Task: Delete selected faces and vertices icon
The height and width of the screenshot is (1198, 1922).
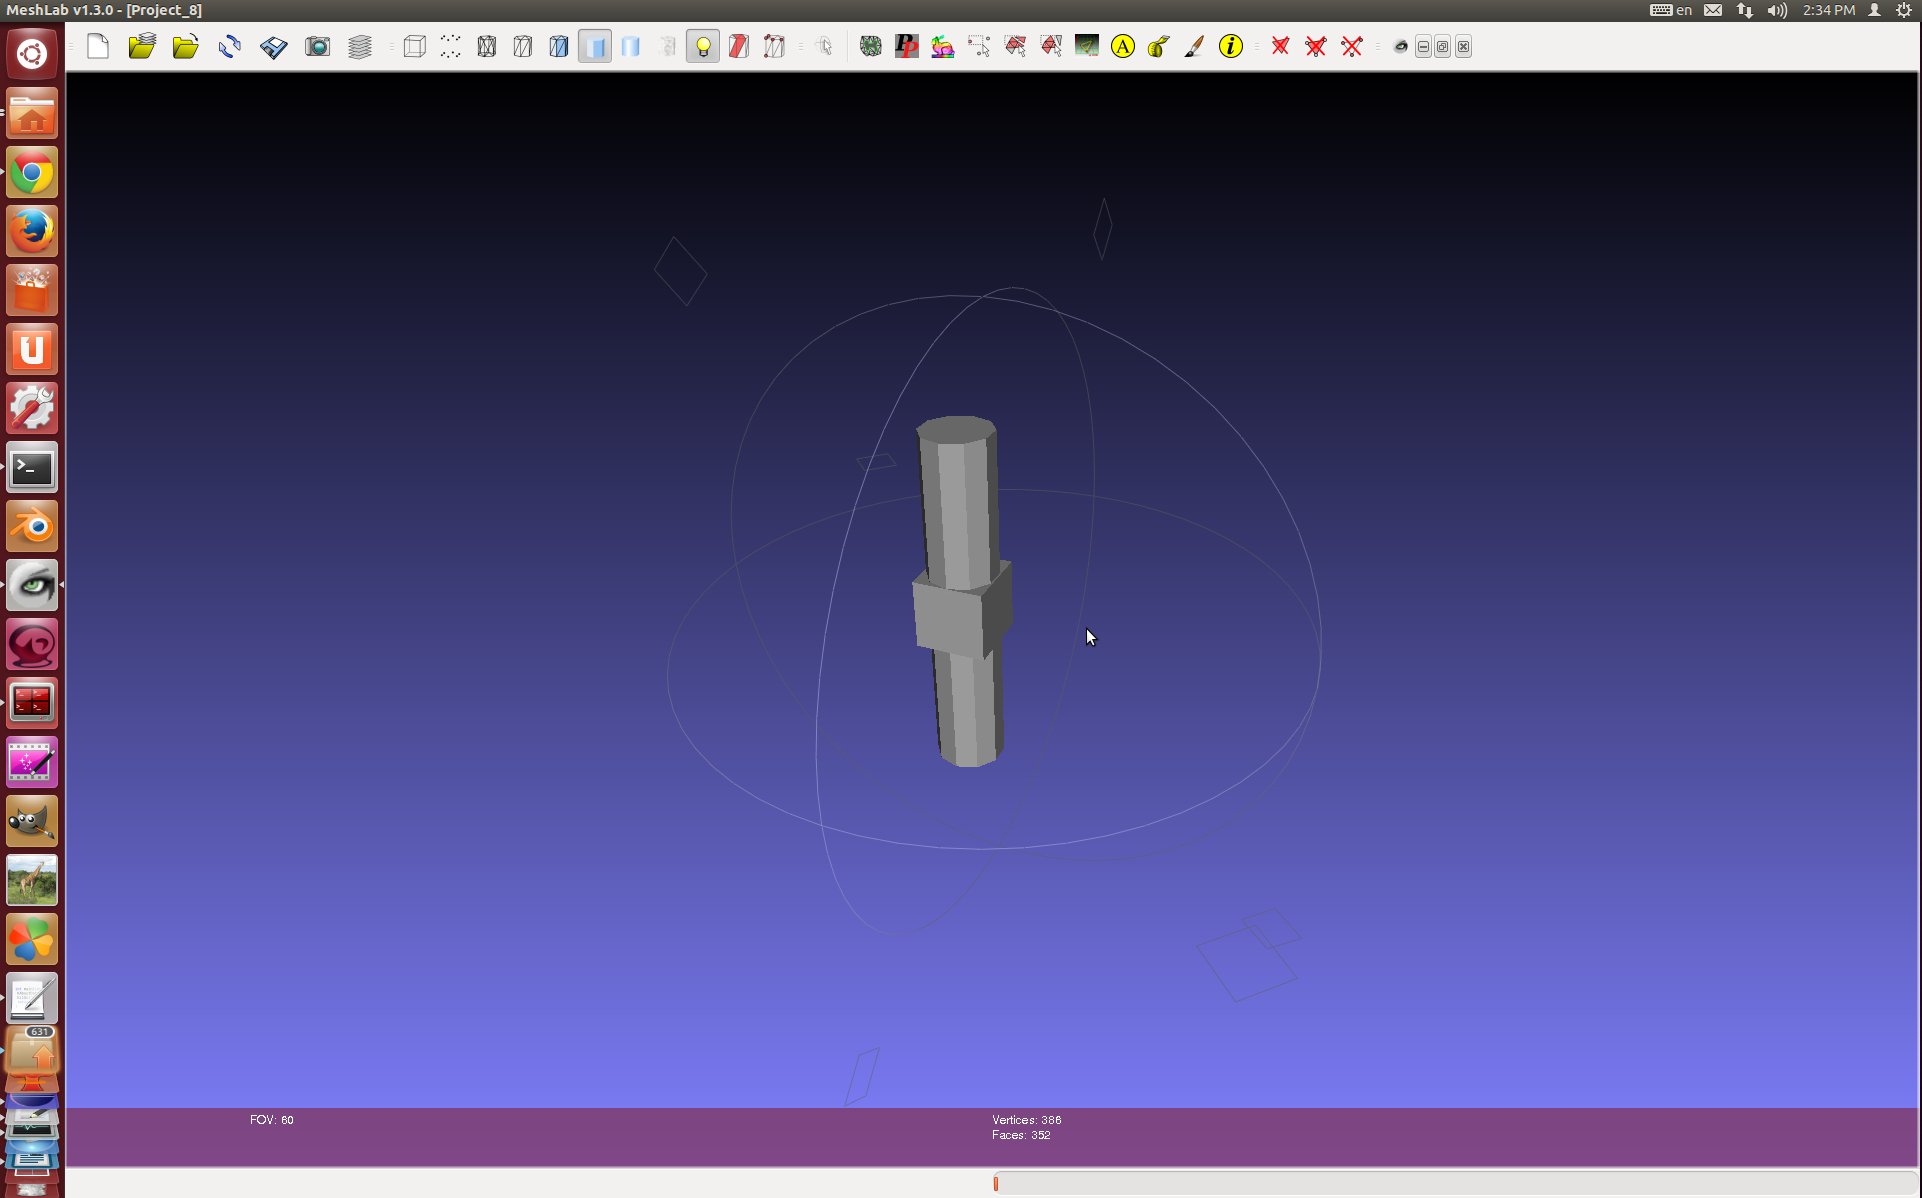Action: tap(1316, 46)
